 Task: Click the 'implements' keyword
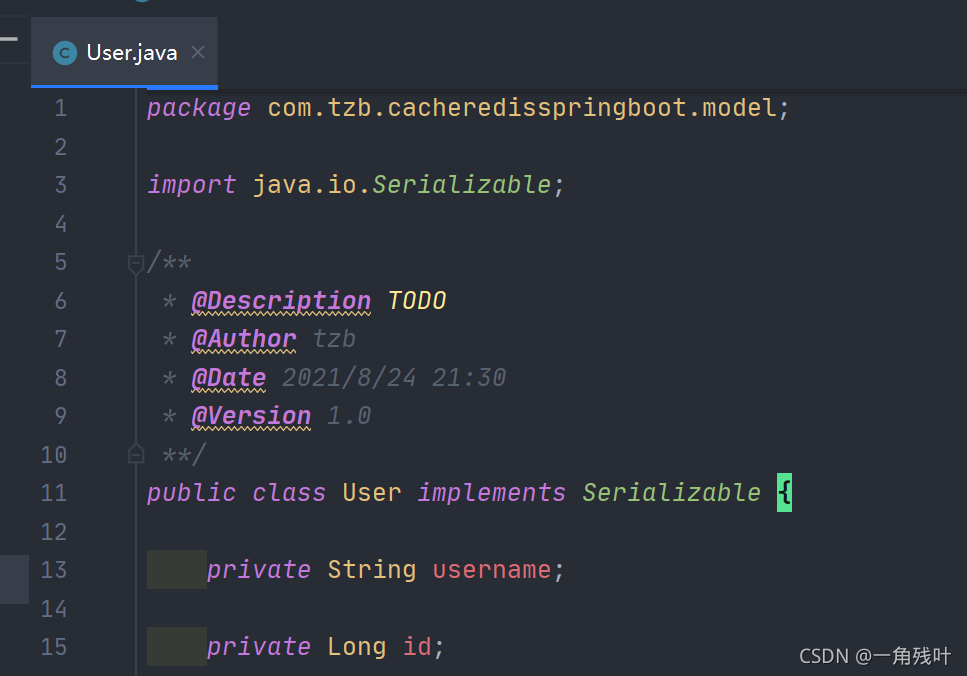[492, 493]
